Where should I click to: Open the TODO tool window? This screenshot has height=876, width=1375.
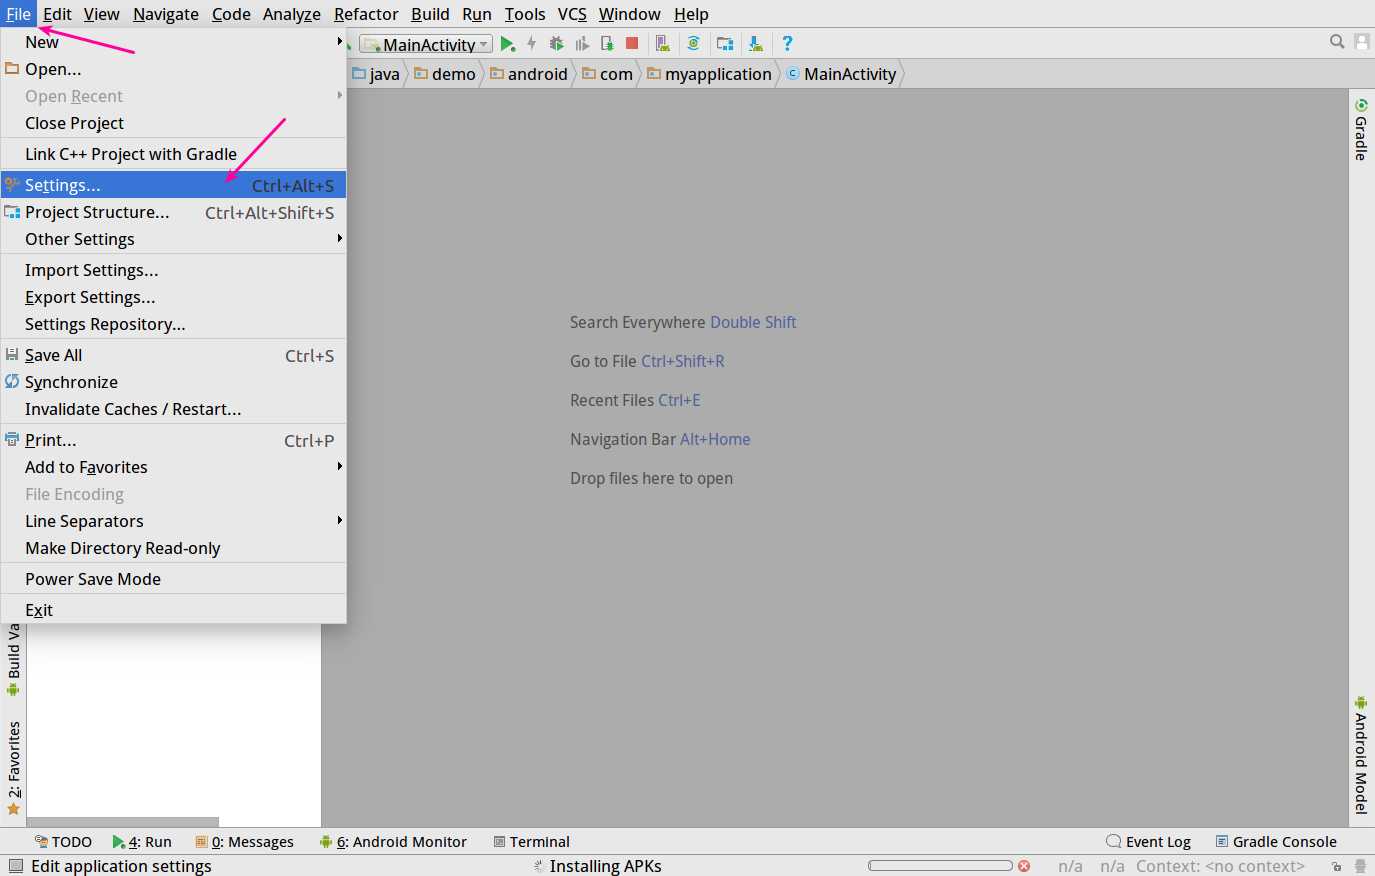pos(63,842)
